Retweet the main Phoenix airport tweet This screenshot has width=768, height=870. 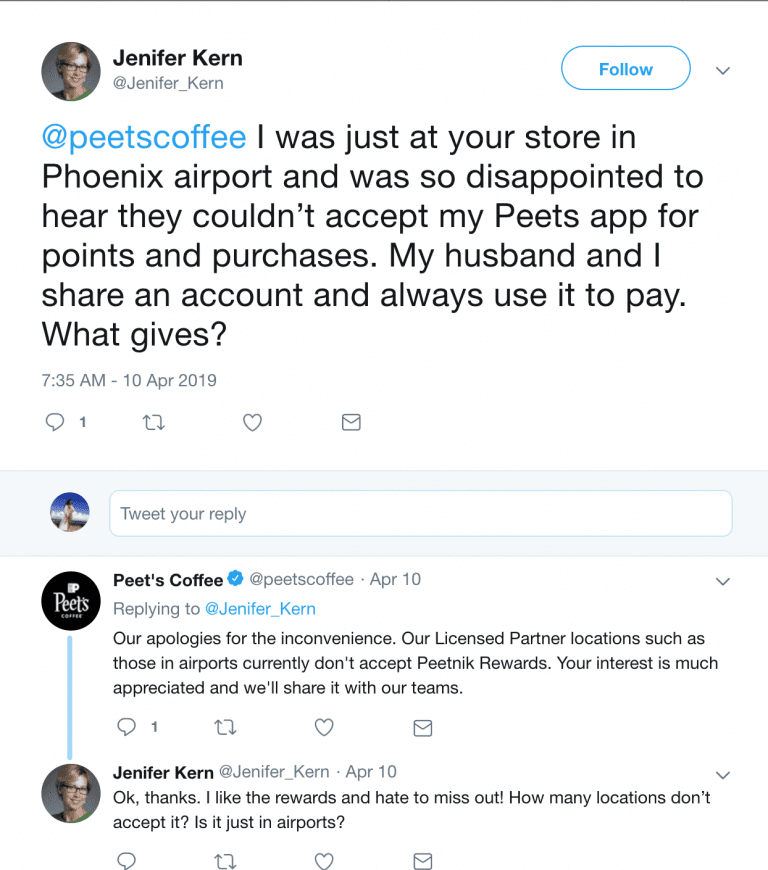click(x=153, y=423)
